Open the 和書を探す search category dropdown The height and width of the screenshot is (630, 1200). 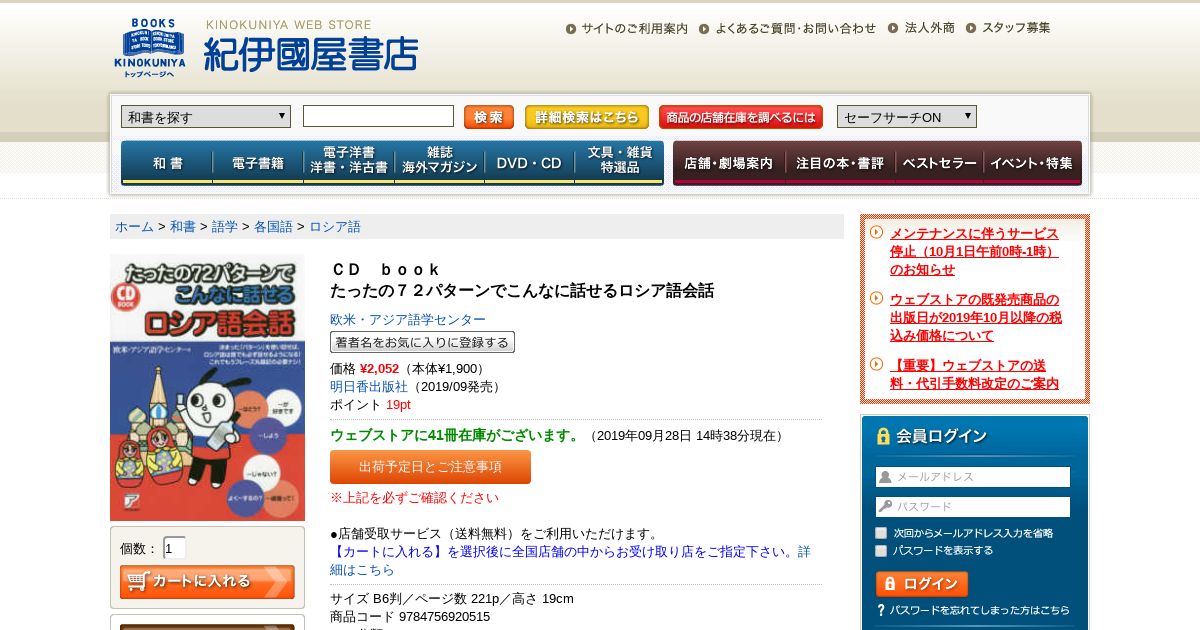(206, 117)
